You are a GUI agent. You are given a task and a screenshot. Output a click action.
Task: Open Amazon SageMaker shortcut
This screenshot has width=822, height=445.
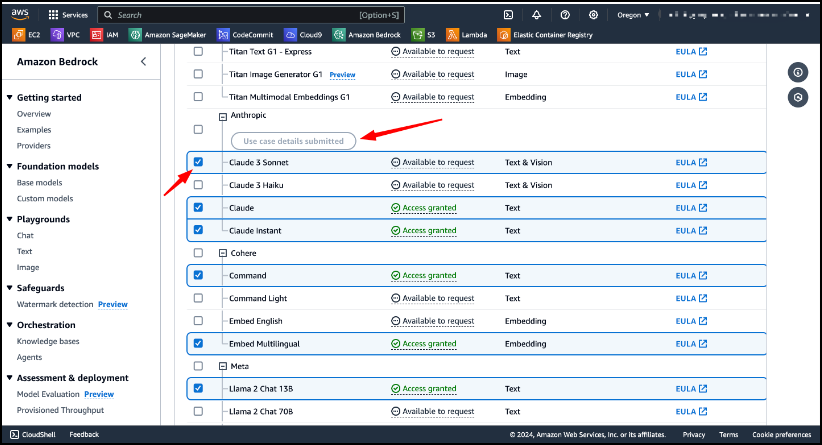coord(167,35)
